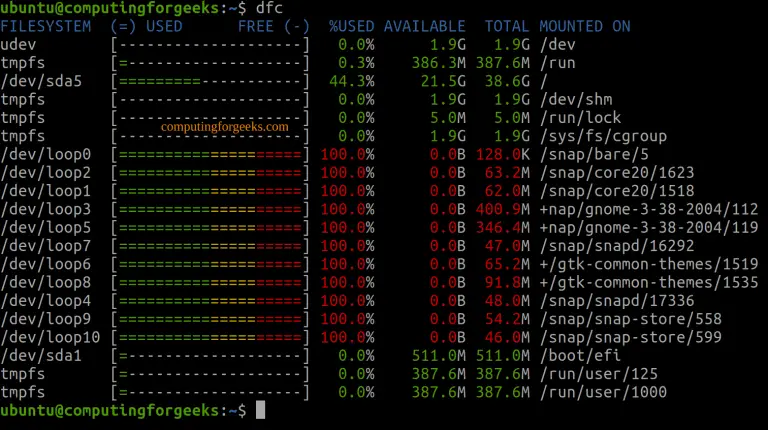The height and width of the screenshot is (430, 768).
Task: Click the 63.2M total value
Action: pos(507,173)
